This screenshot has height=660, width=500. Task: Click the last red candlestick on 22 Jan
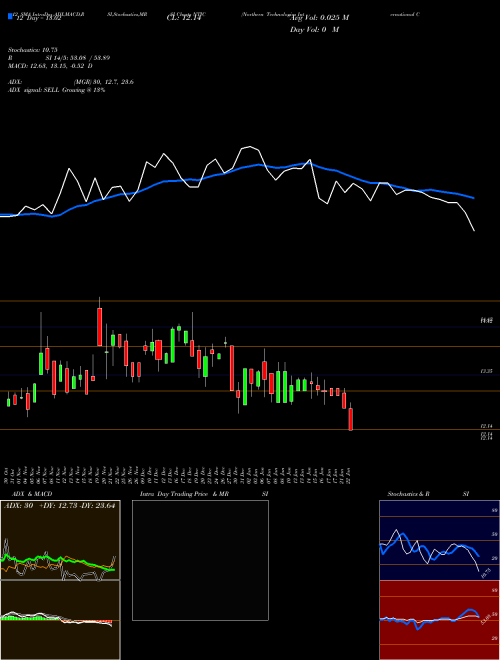[x=351, y=419]
